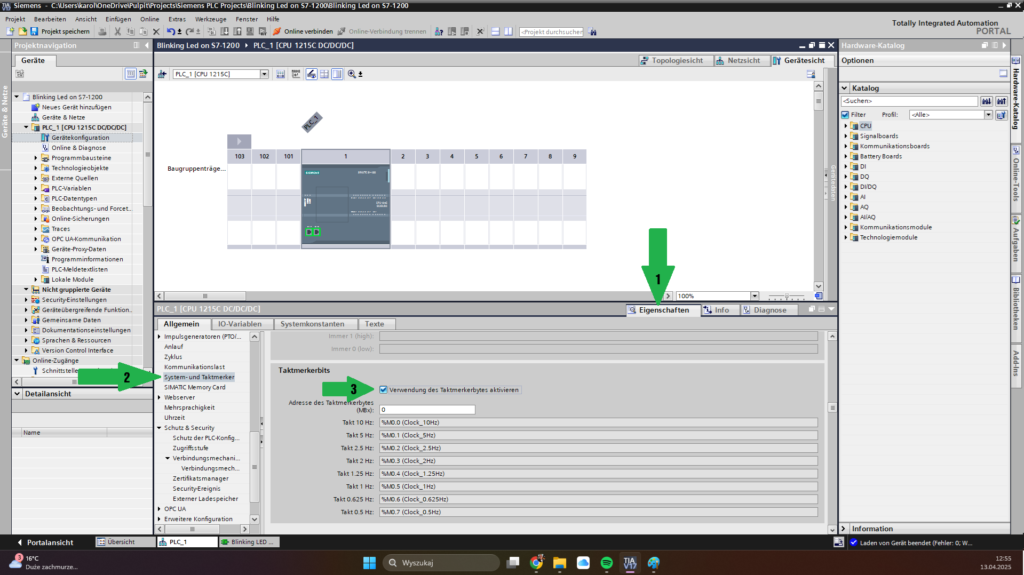Click catalog search up icon
Screen dimensions: 1024x575
pos(1001,101)
